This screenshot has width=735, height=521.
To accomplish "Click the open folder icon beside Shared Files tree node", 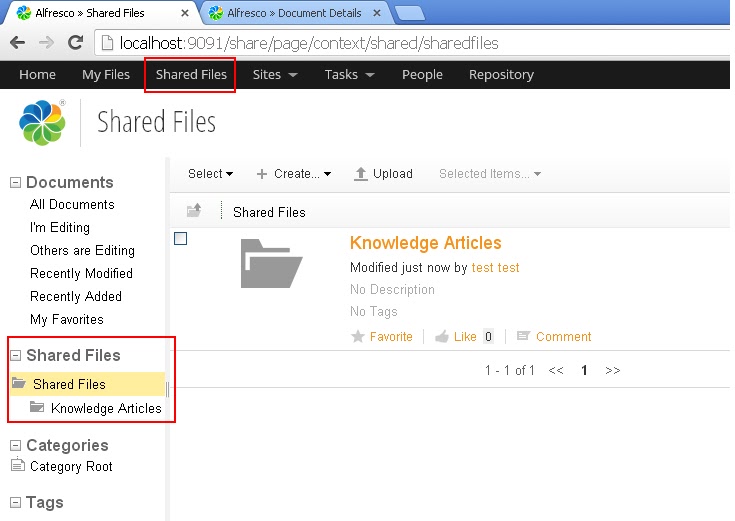I will click(x=19, y=383).
